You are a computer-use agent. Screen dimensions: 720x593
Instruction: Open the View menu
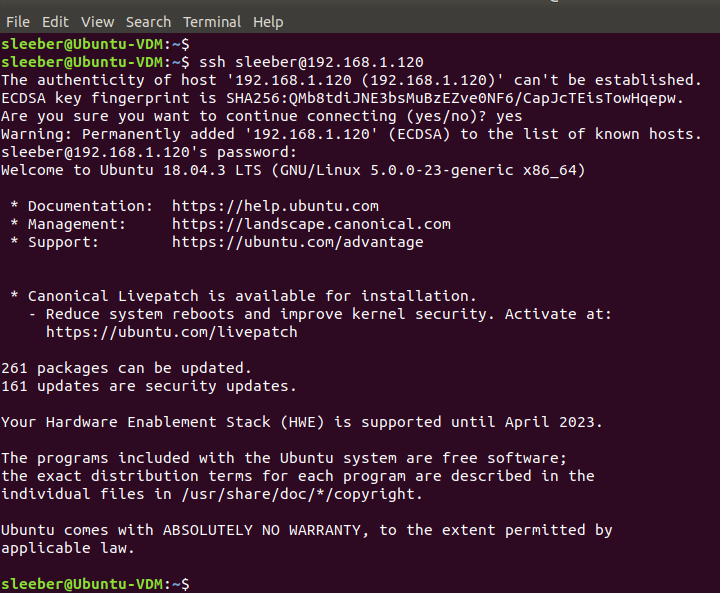pos(98,21)
